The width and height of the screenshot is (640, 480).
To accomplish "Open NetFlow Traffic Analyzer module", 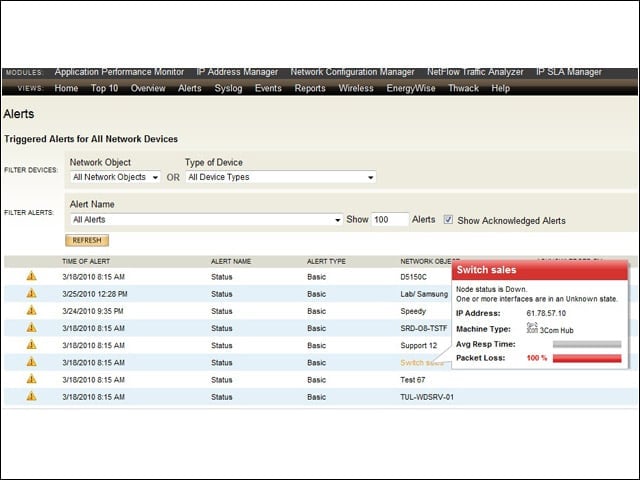I will 475,72.
